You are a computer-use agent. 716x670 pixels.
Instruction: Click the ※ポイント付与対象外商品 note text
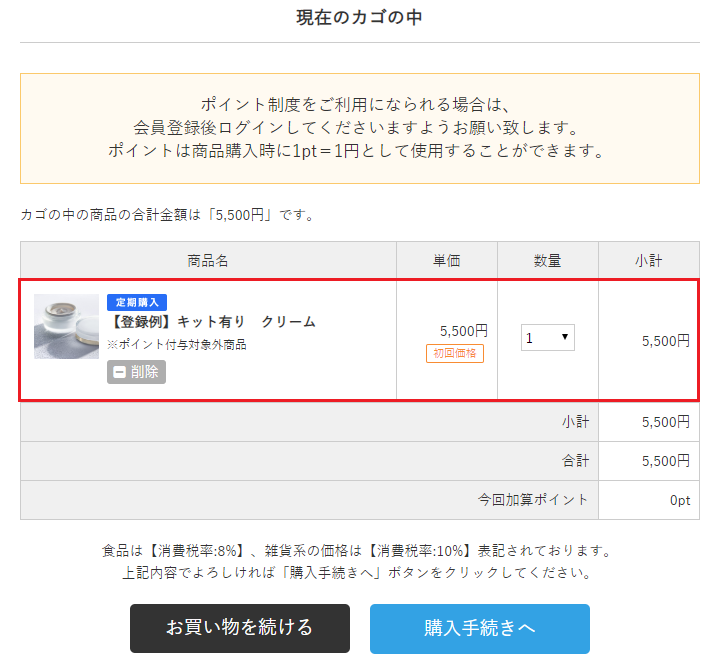[x=177, y=344]
